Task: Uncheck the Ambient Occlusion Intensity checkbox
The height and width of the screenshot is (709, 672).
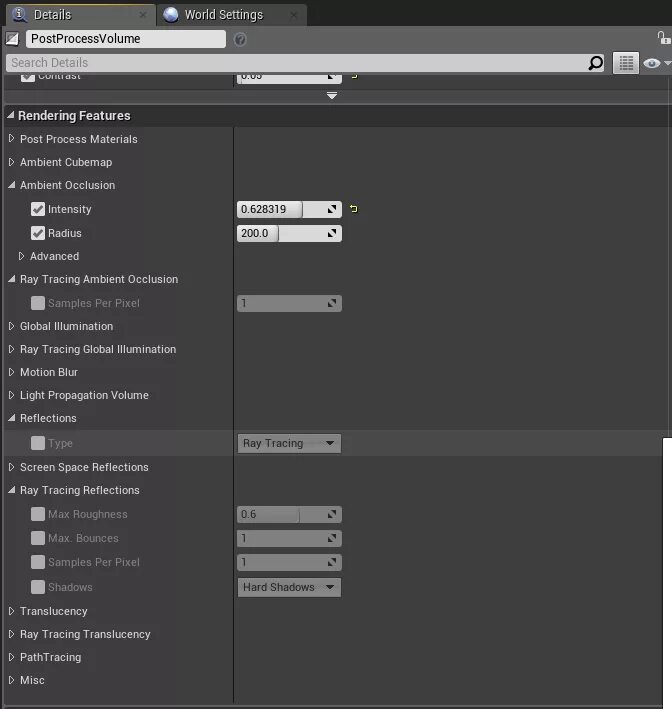Action: [x=38, y=209]
